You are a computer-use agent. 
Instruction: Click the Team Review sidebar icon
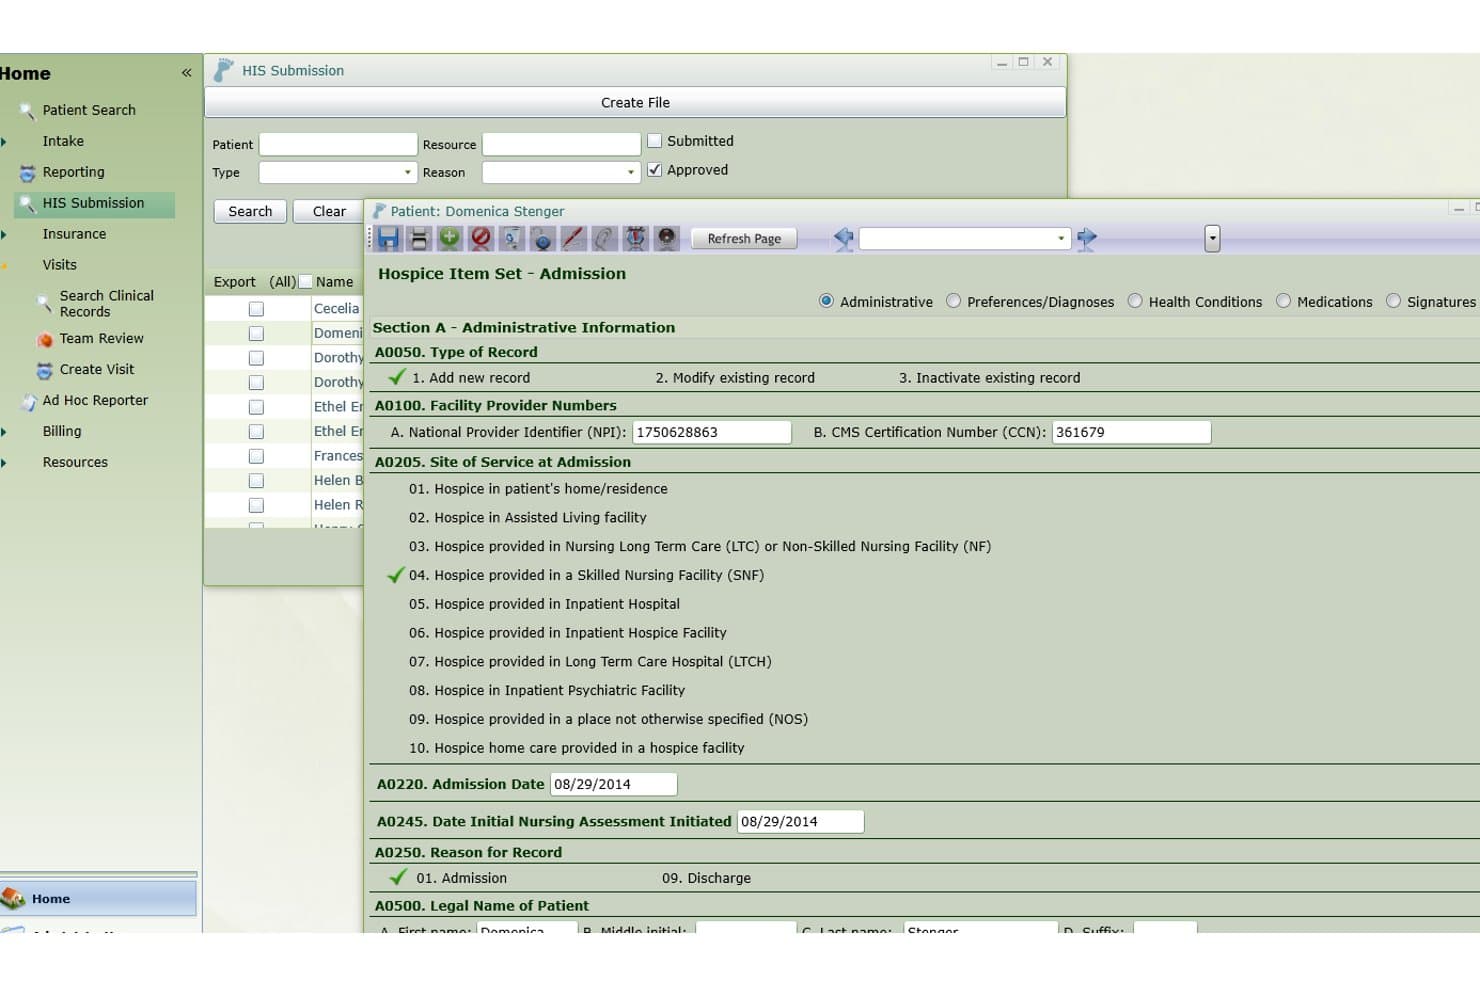tap(44, 339)
